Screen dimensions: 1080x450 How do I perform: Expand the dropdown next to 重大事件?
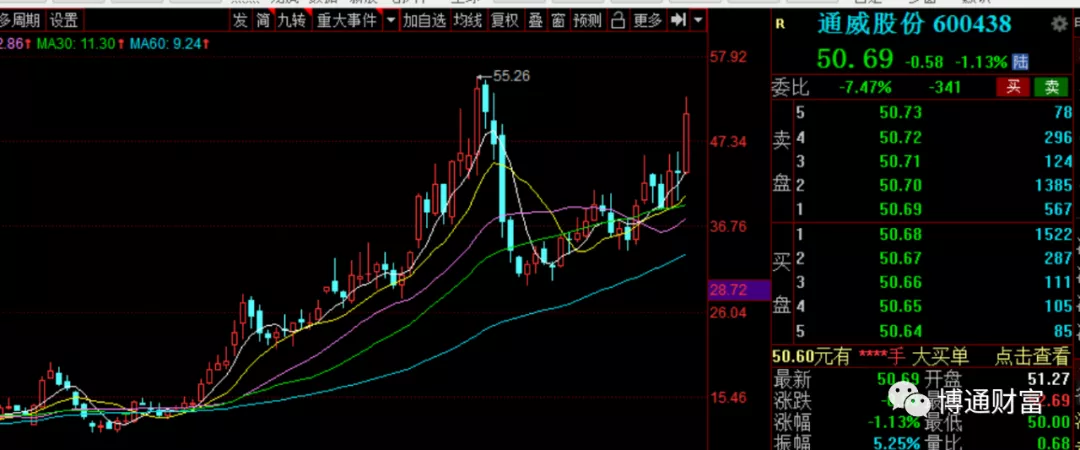click(391, 21)
